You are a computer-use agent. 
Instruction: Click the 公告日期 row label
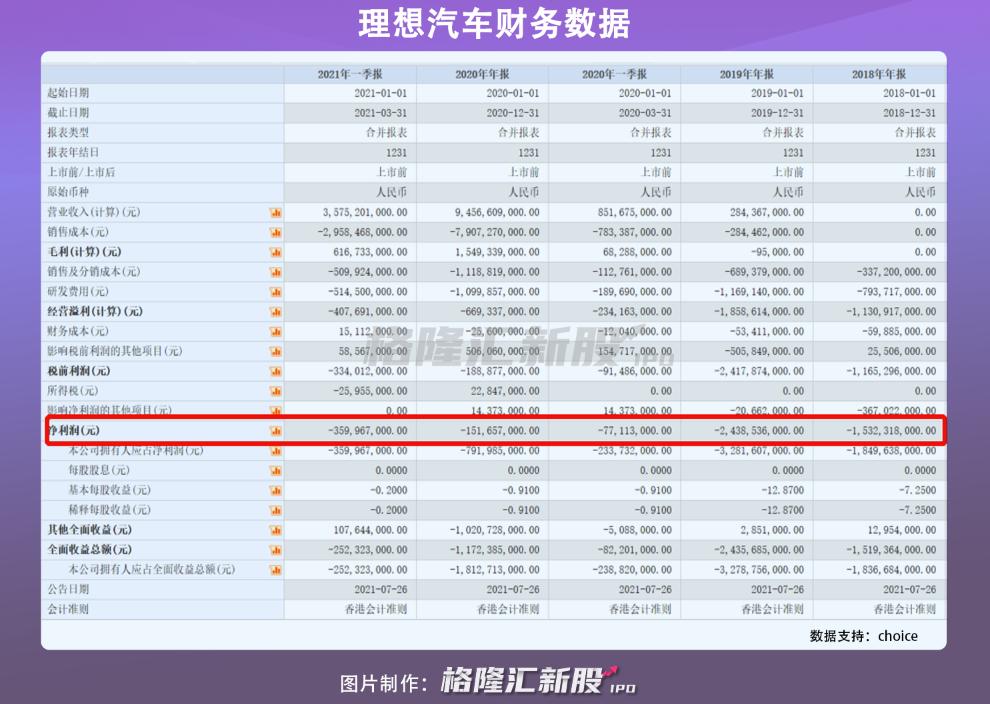68,590
